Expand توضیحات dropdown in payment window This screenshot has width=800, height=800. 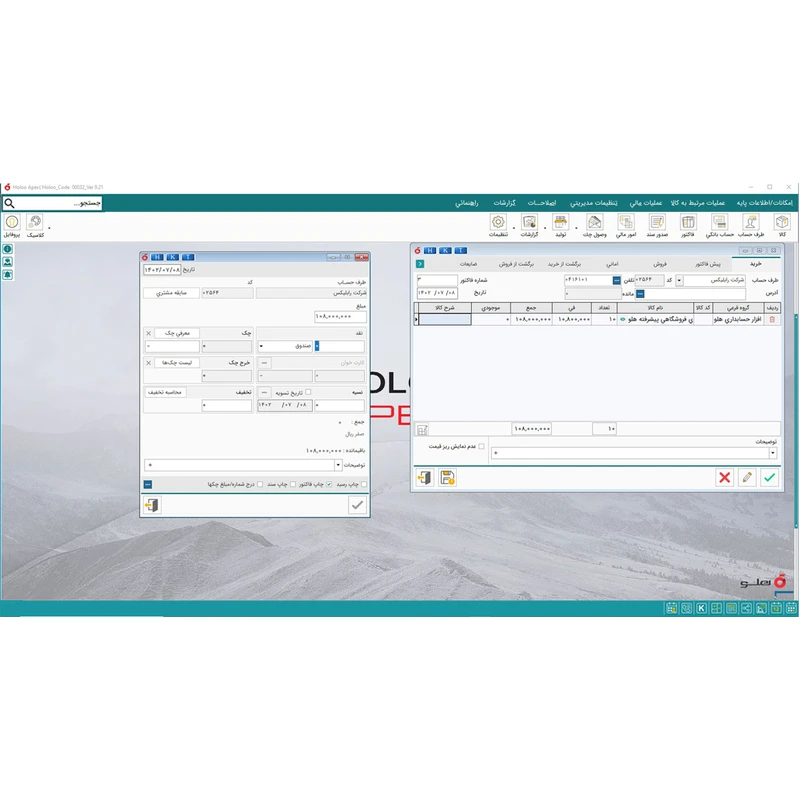point(149,465)
